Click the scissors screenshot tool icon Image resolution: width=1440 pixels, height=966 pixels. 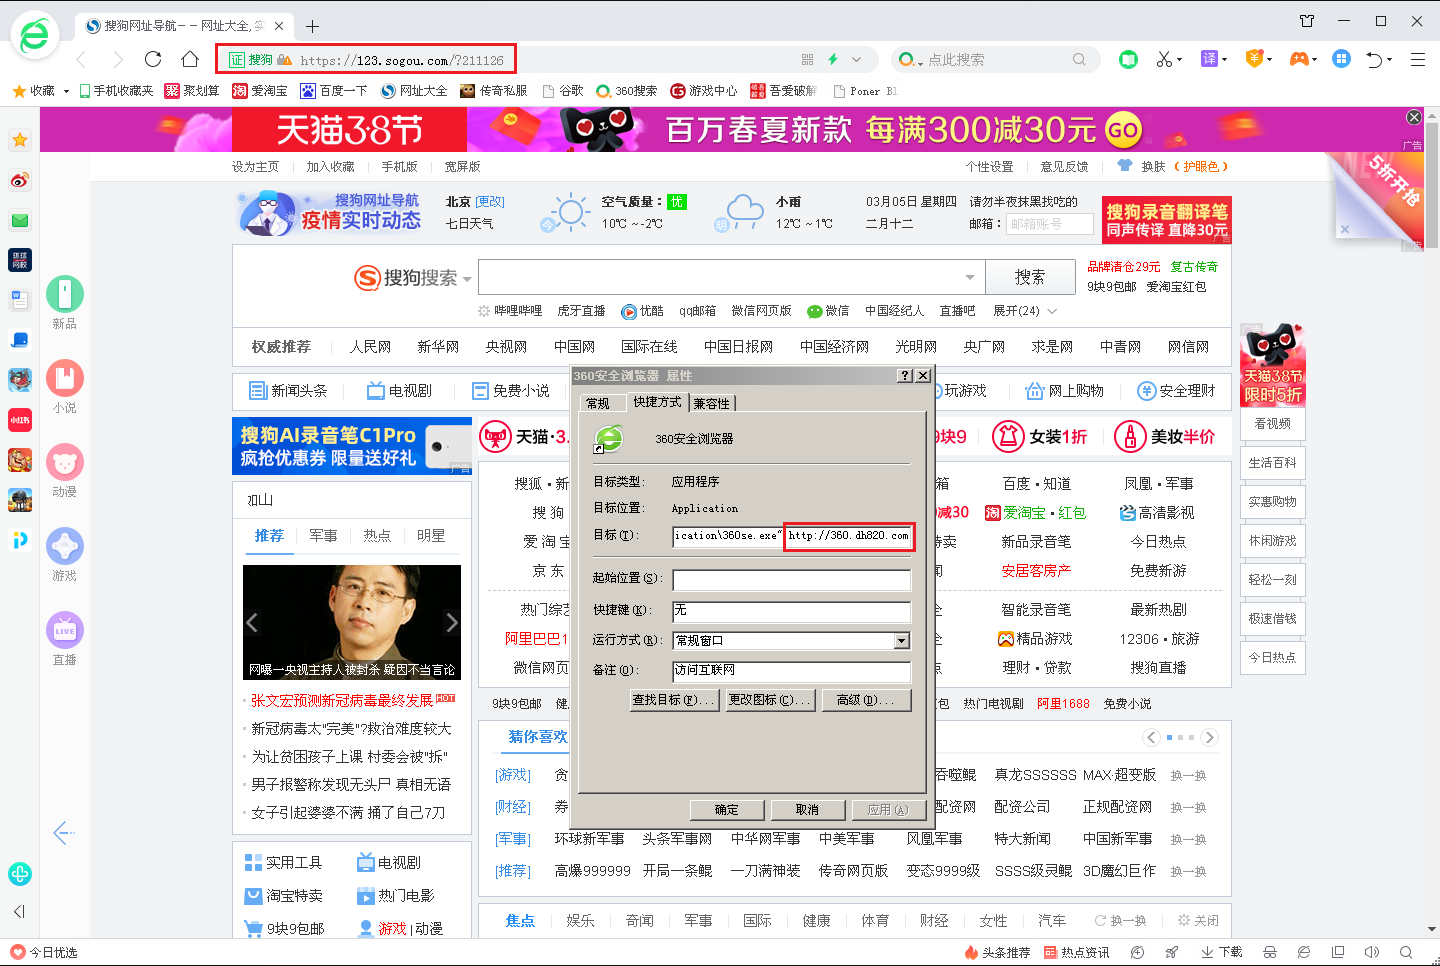point(1164,59)
